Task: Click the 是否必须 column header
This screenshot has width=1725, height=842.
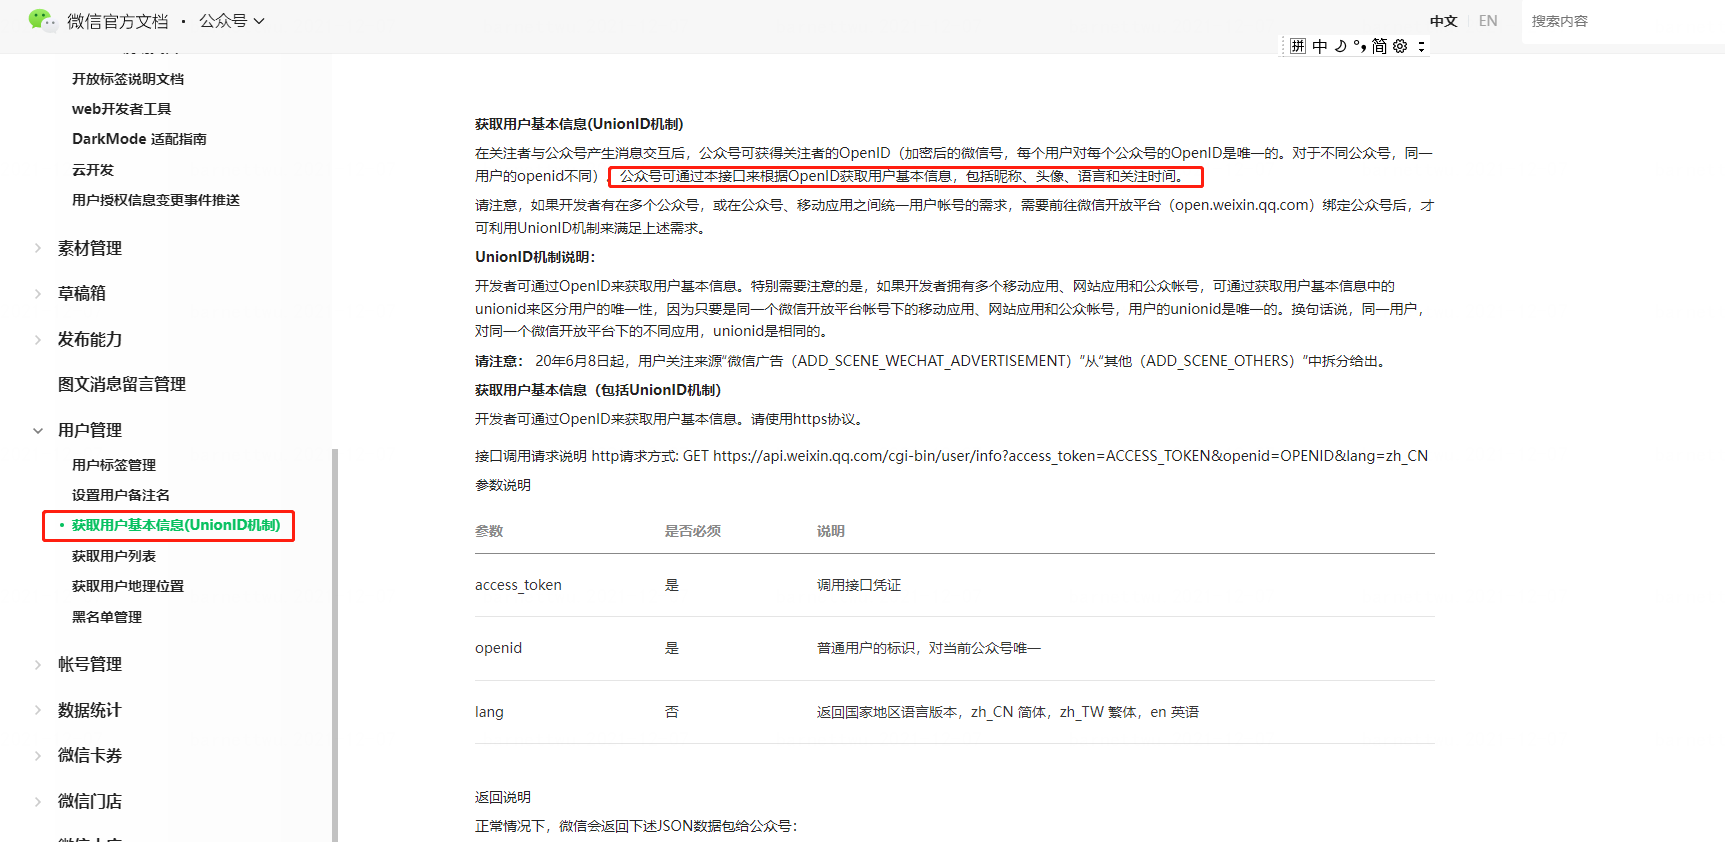Action: point(693,531)
